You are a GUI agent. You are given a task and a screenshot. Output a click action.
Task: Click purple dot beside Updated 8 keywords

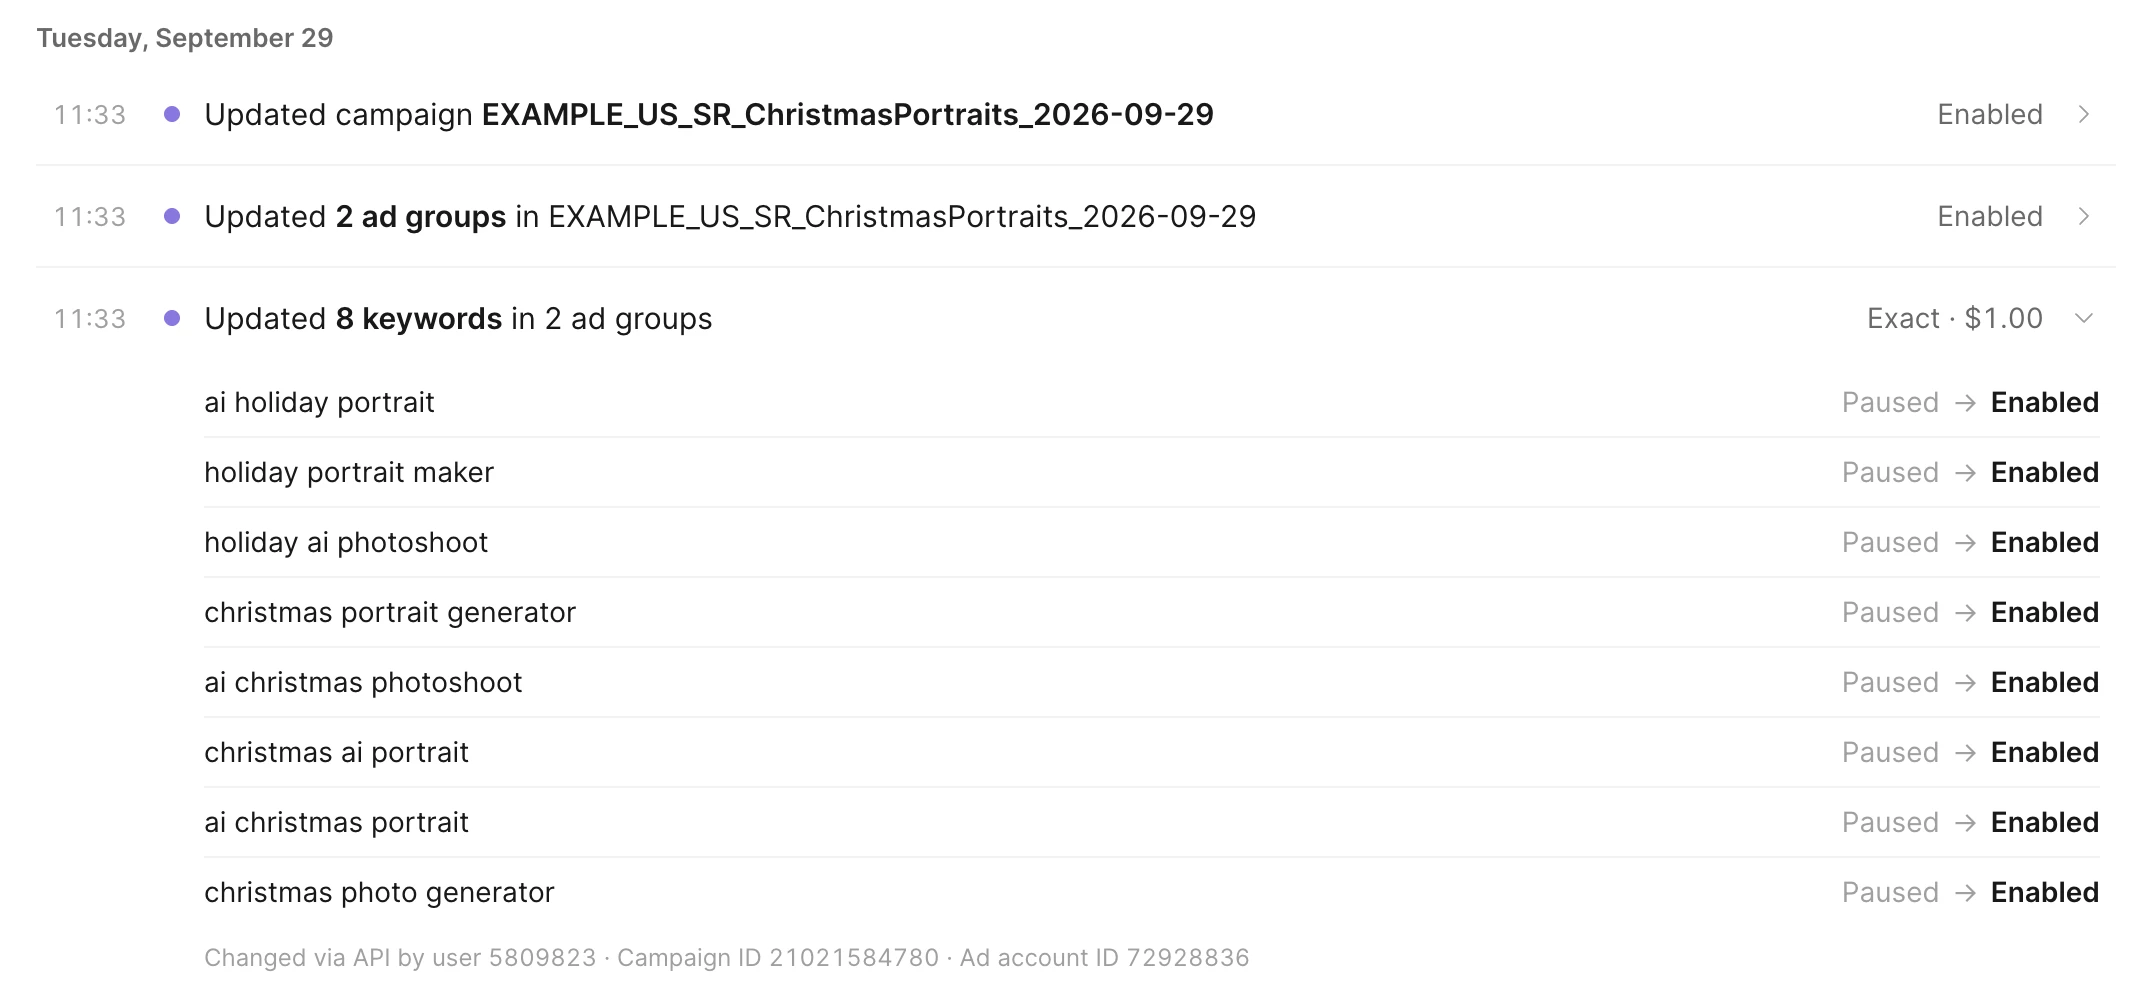point(172,319)
